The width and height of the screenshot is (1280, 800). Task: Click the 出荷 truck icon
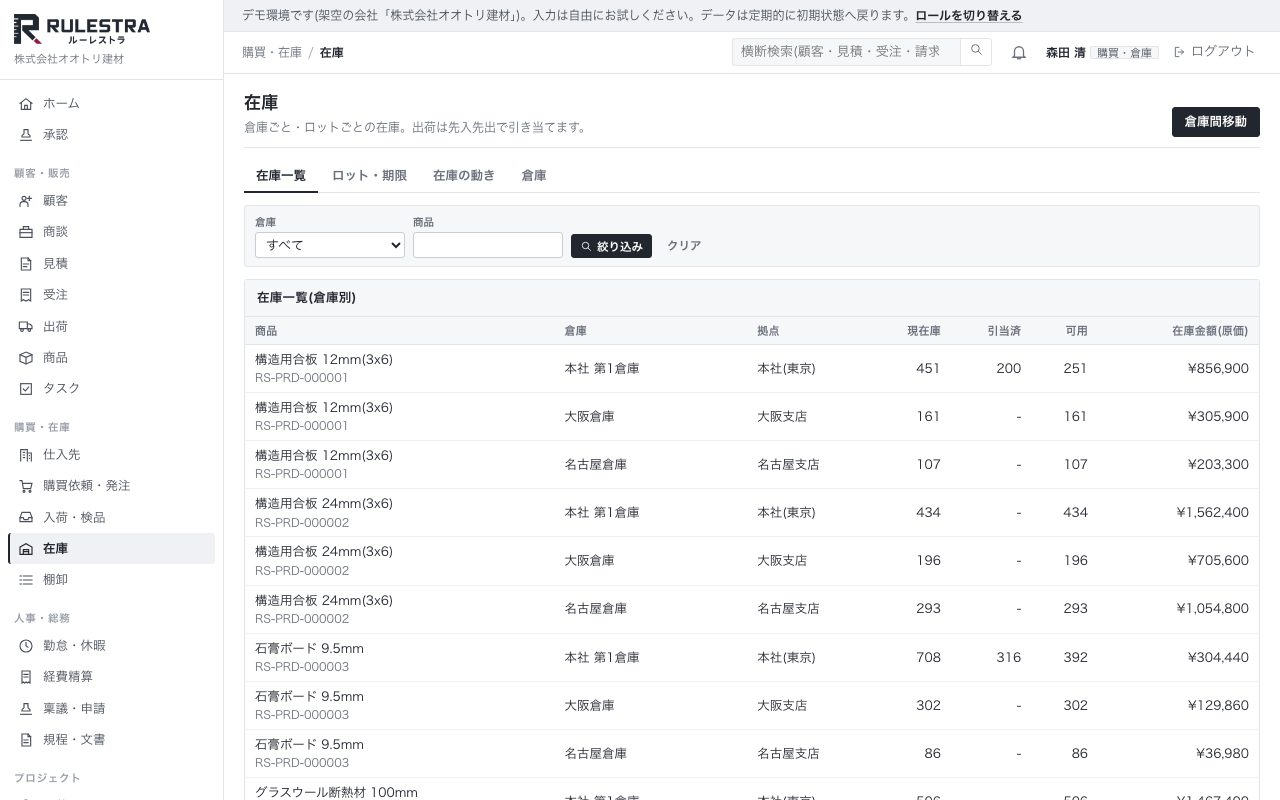(26, 326)
